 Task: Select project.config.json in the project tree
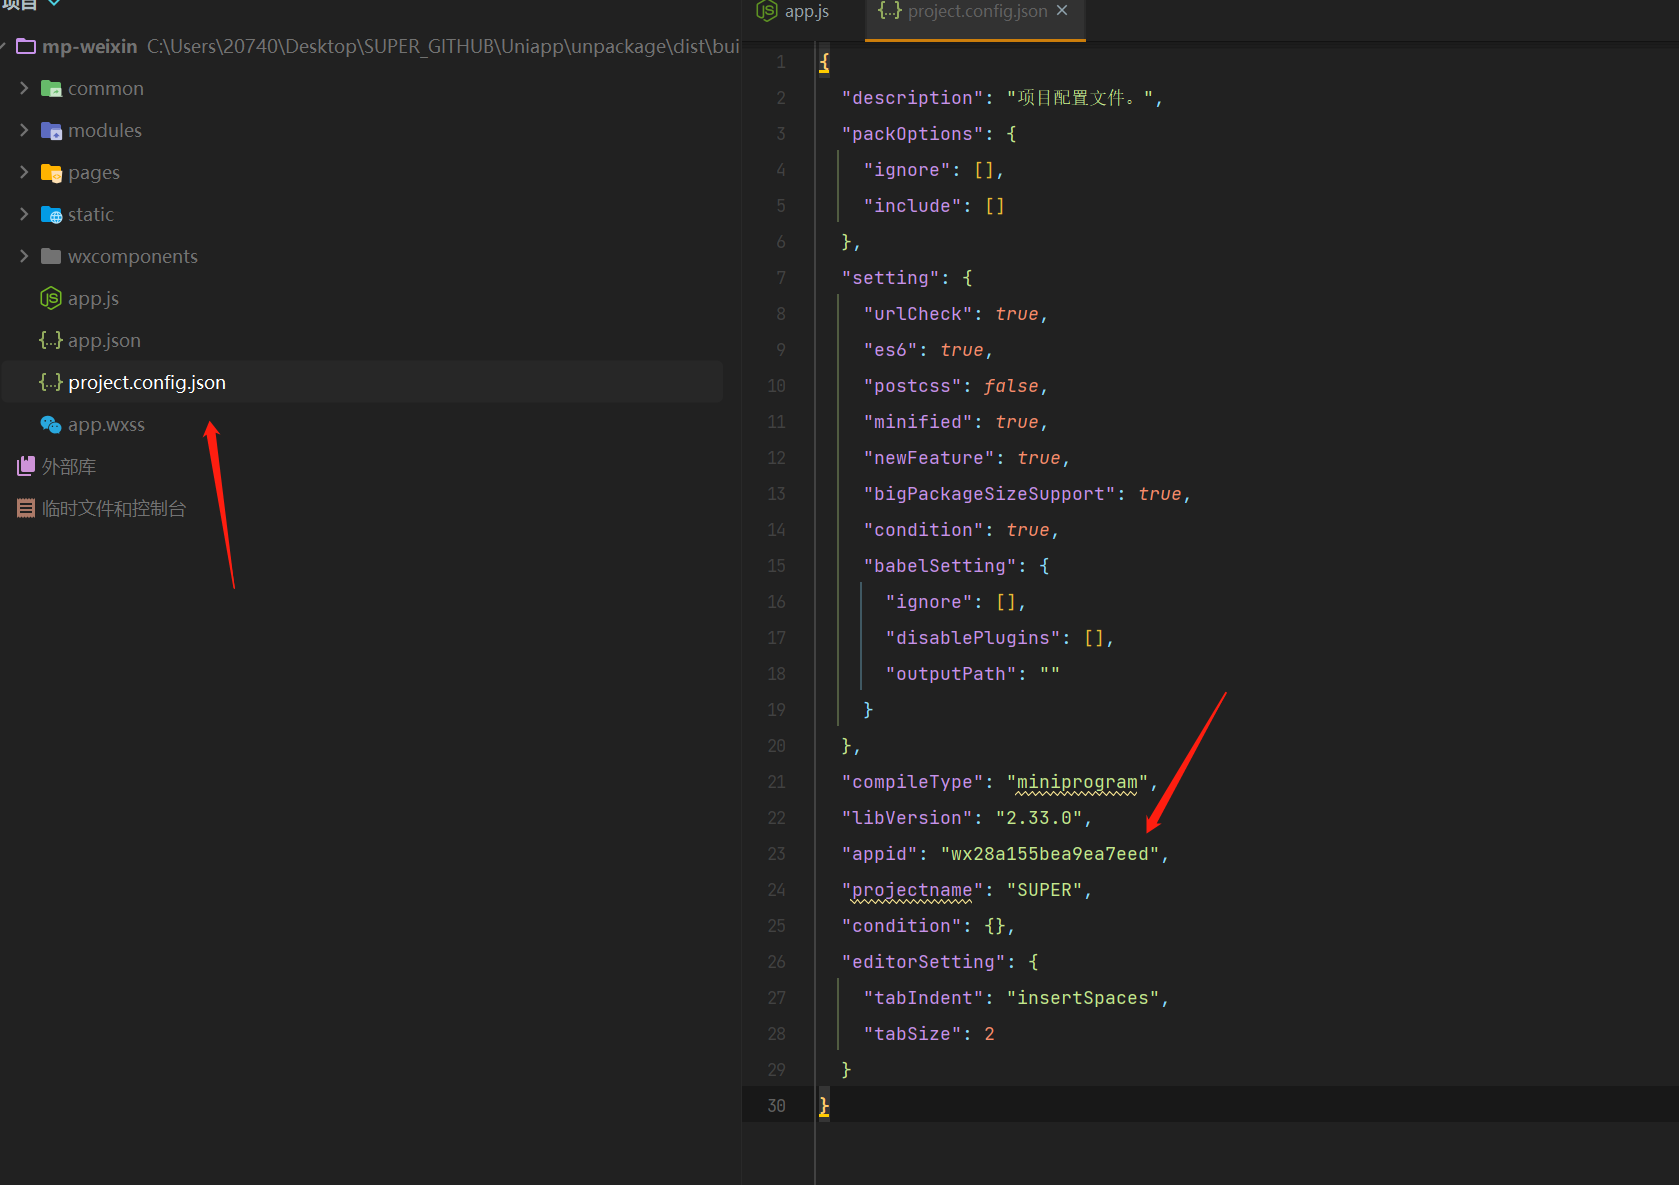(147, 381)
